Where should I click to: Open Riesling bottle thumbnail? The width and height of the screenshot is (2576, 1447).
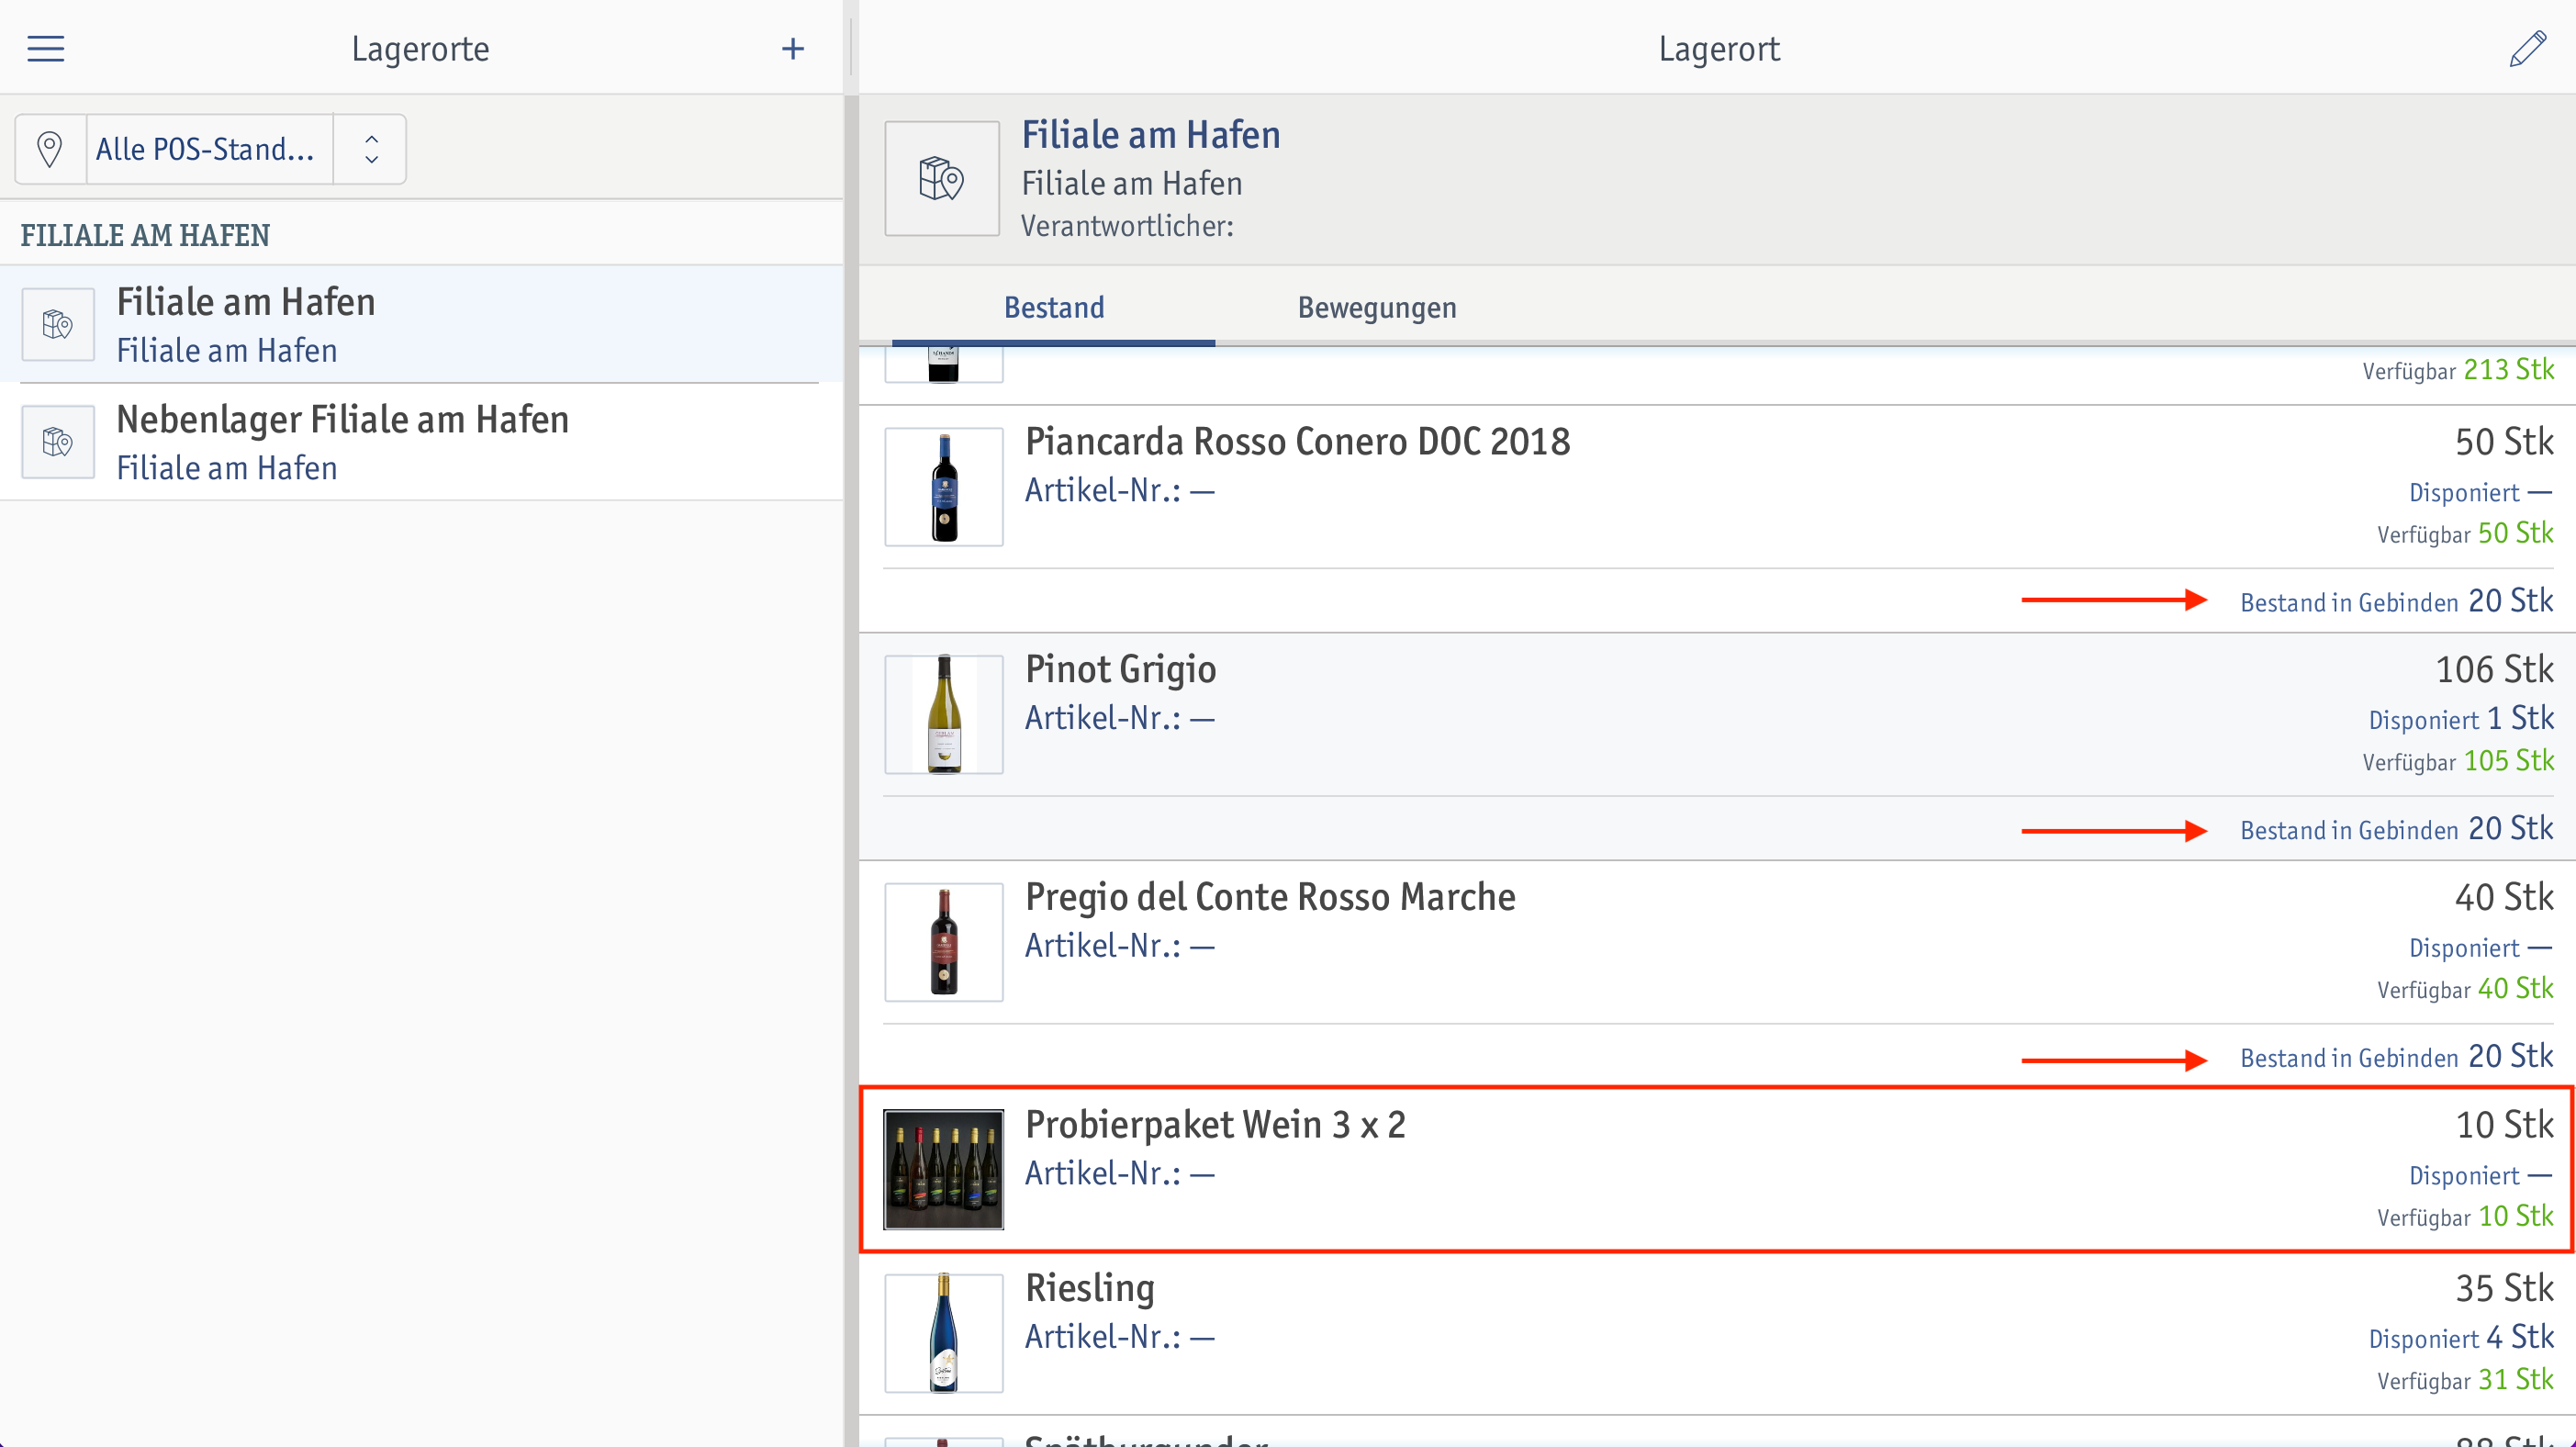click(x=944, y=1333)
